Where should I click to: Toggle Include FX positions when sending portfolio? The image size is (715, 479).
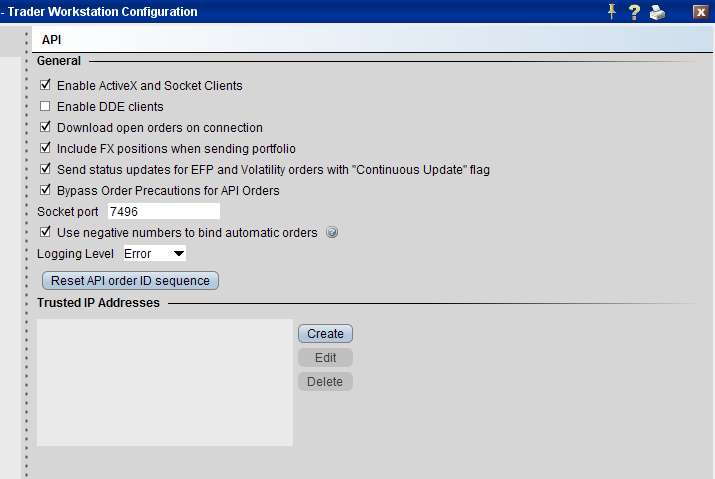point(44,149)
